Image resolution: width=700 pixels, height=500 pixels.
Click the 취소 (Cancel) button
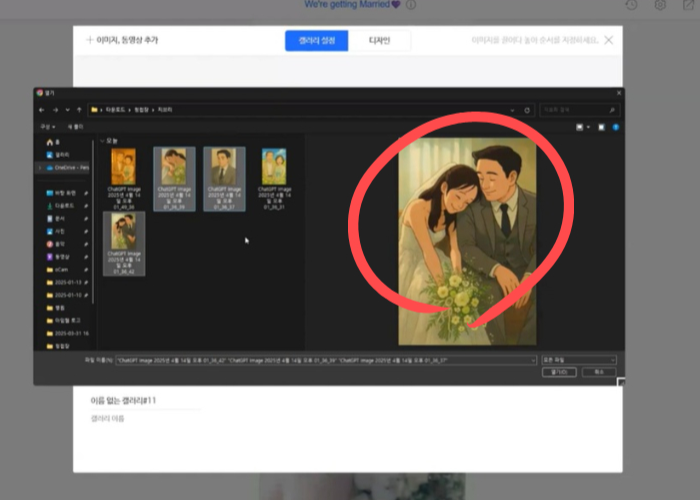(598, 372)
